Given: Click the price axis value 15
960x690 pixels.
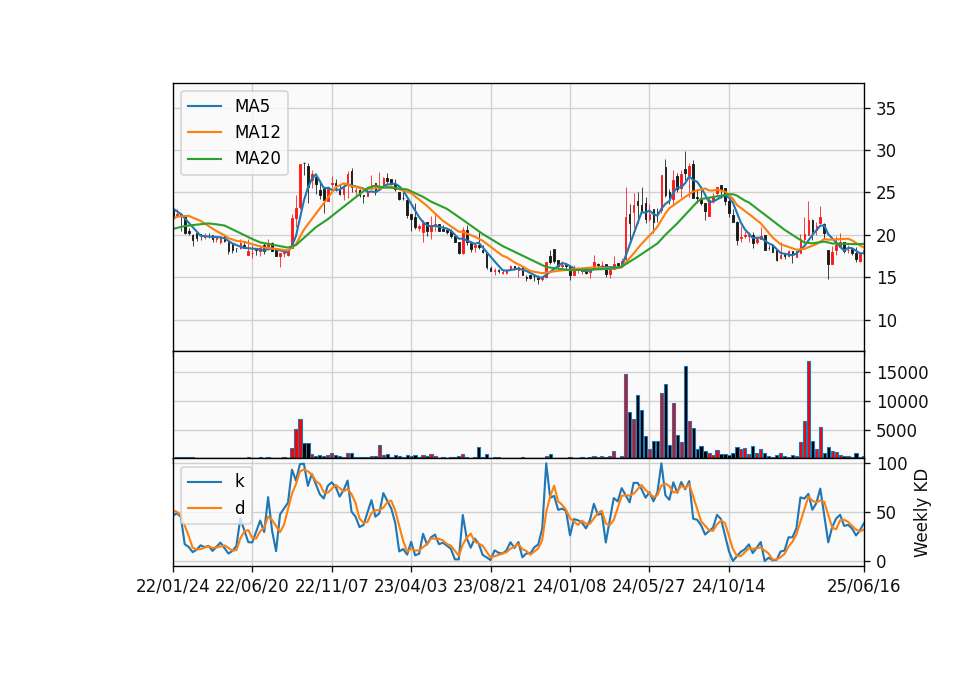Looking at the screenshot, I should tap(886, 278).
